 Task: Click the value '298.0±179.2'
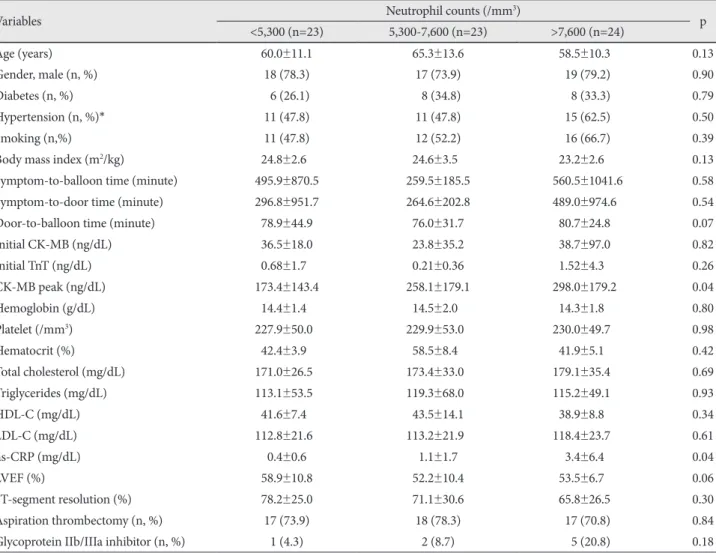[x=584, y=287]
